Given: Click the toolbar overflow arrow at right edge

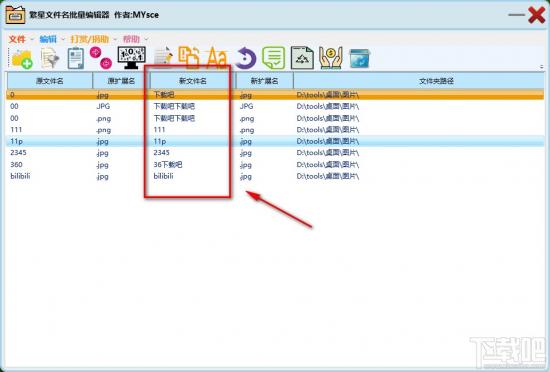Looking at the screenshot, I should coord(542,66).
